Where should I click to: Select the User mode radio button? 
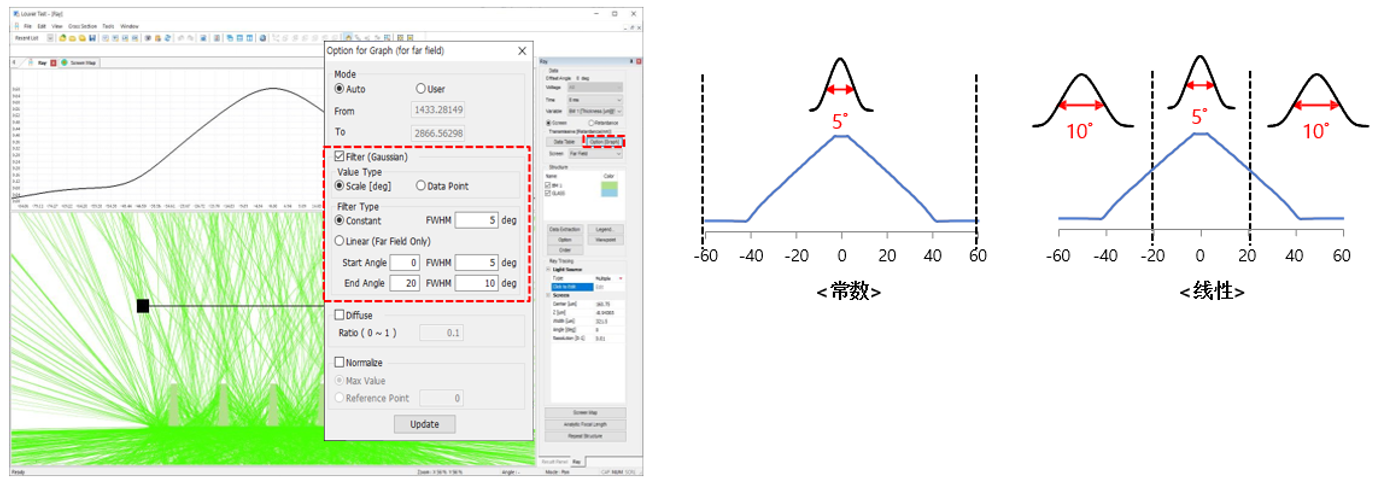pyautogui.click(x=421, y=89)
